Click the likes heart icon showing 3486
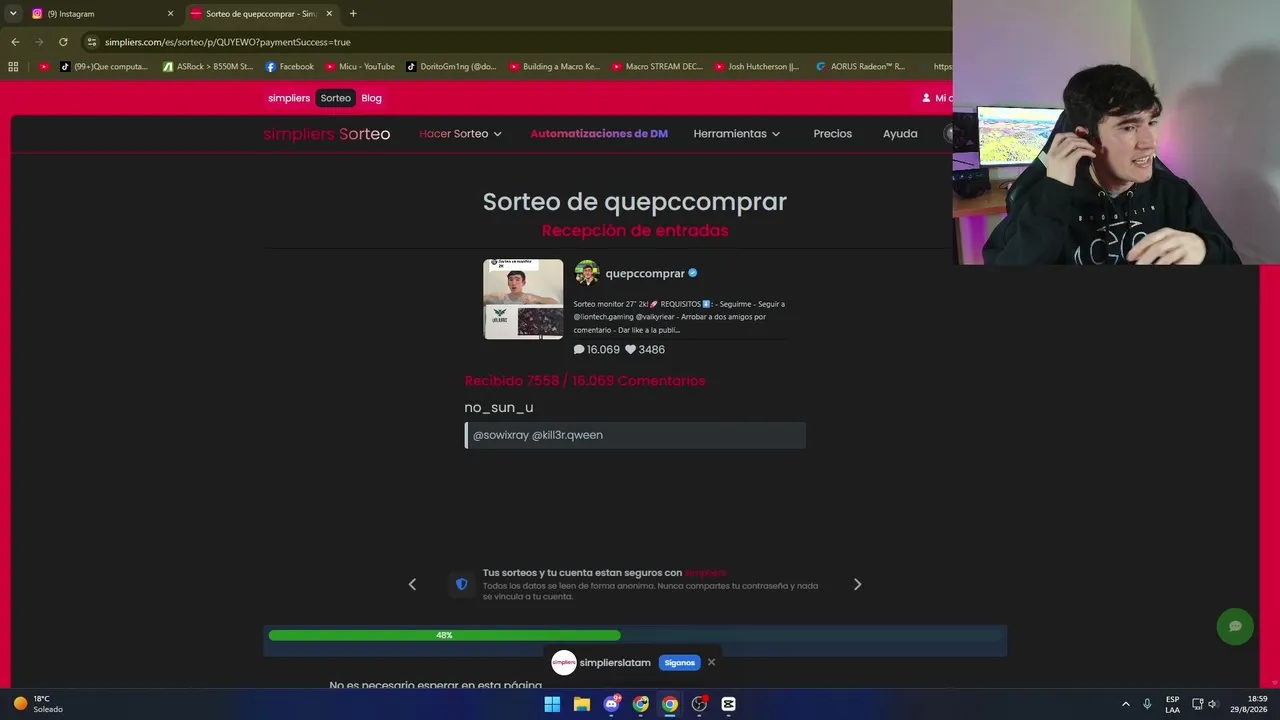 pyautogui.click(x=631, y=350)
